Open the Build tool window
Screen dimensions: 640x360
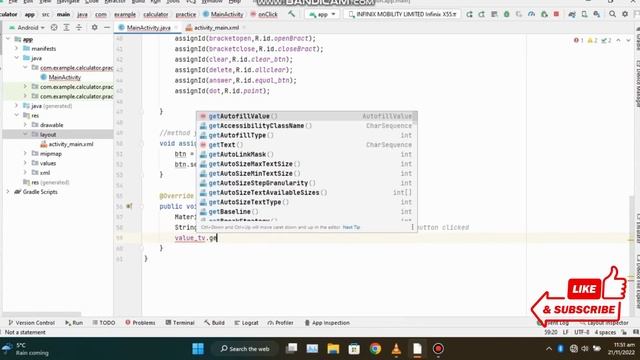(214, 322)
